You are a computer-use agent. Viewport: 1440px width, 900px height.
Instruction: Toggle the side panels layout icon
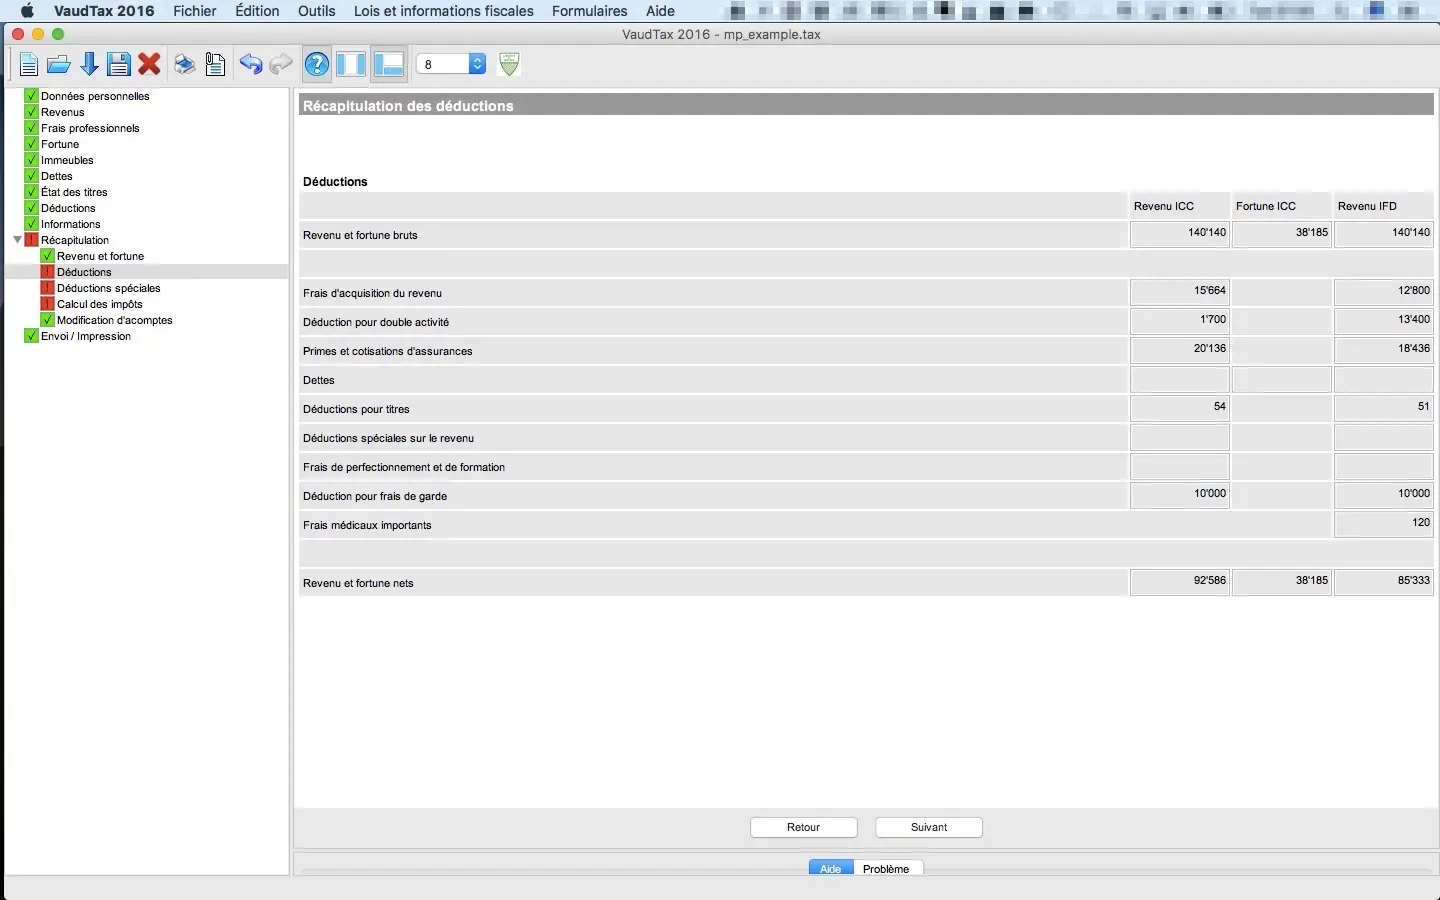click(x=351, y=65)
